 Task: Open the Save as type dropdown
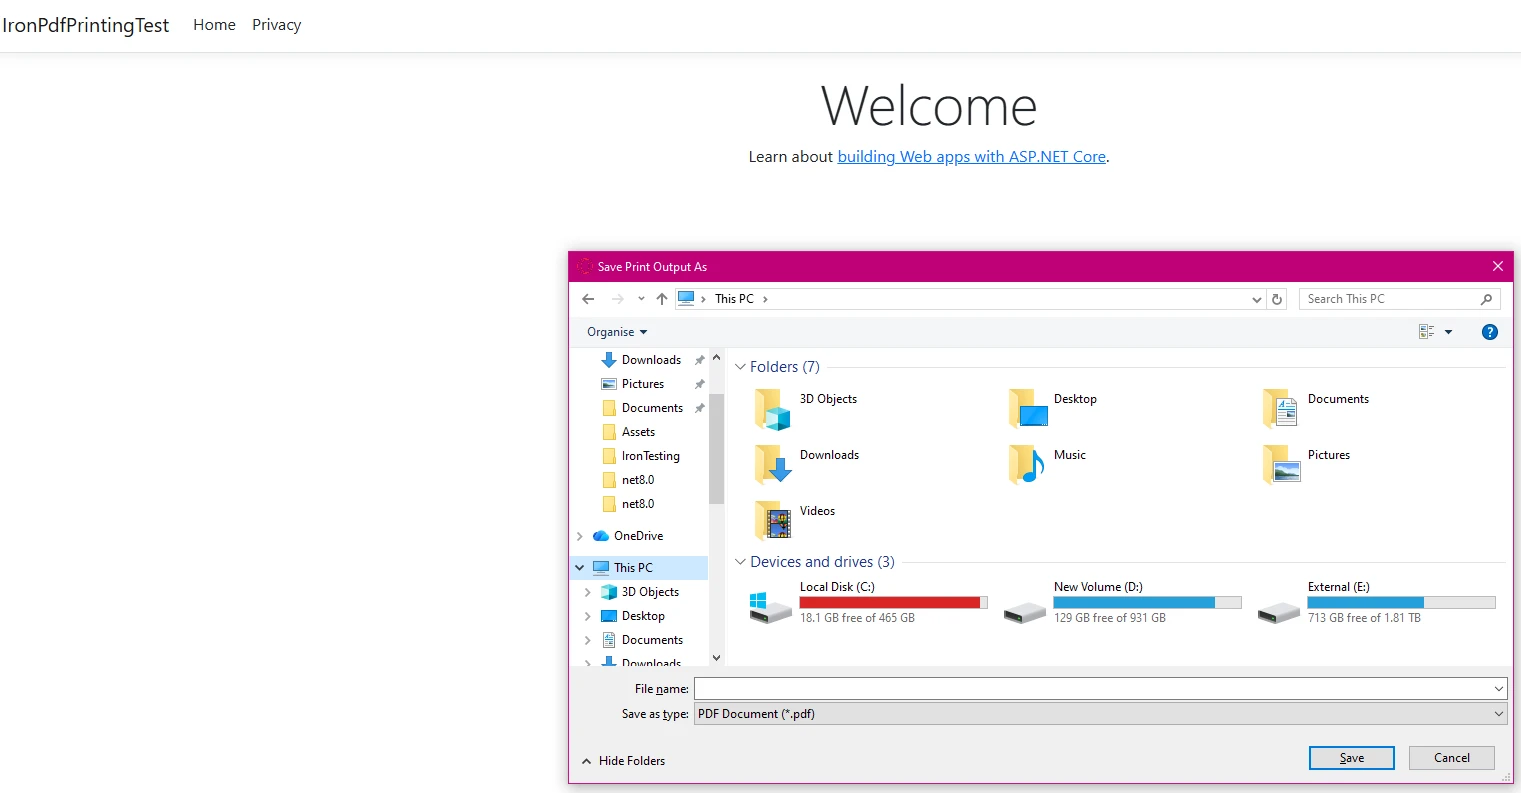click(1497, 713)
